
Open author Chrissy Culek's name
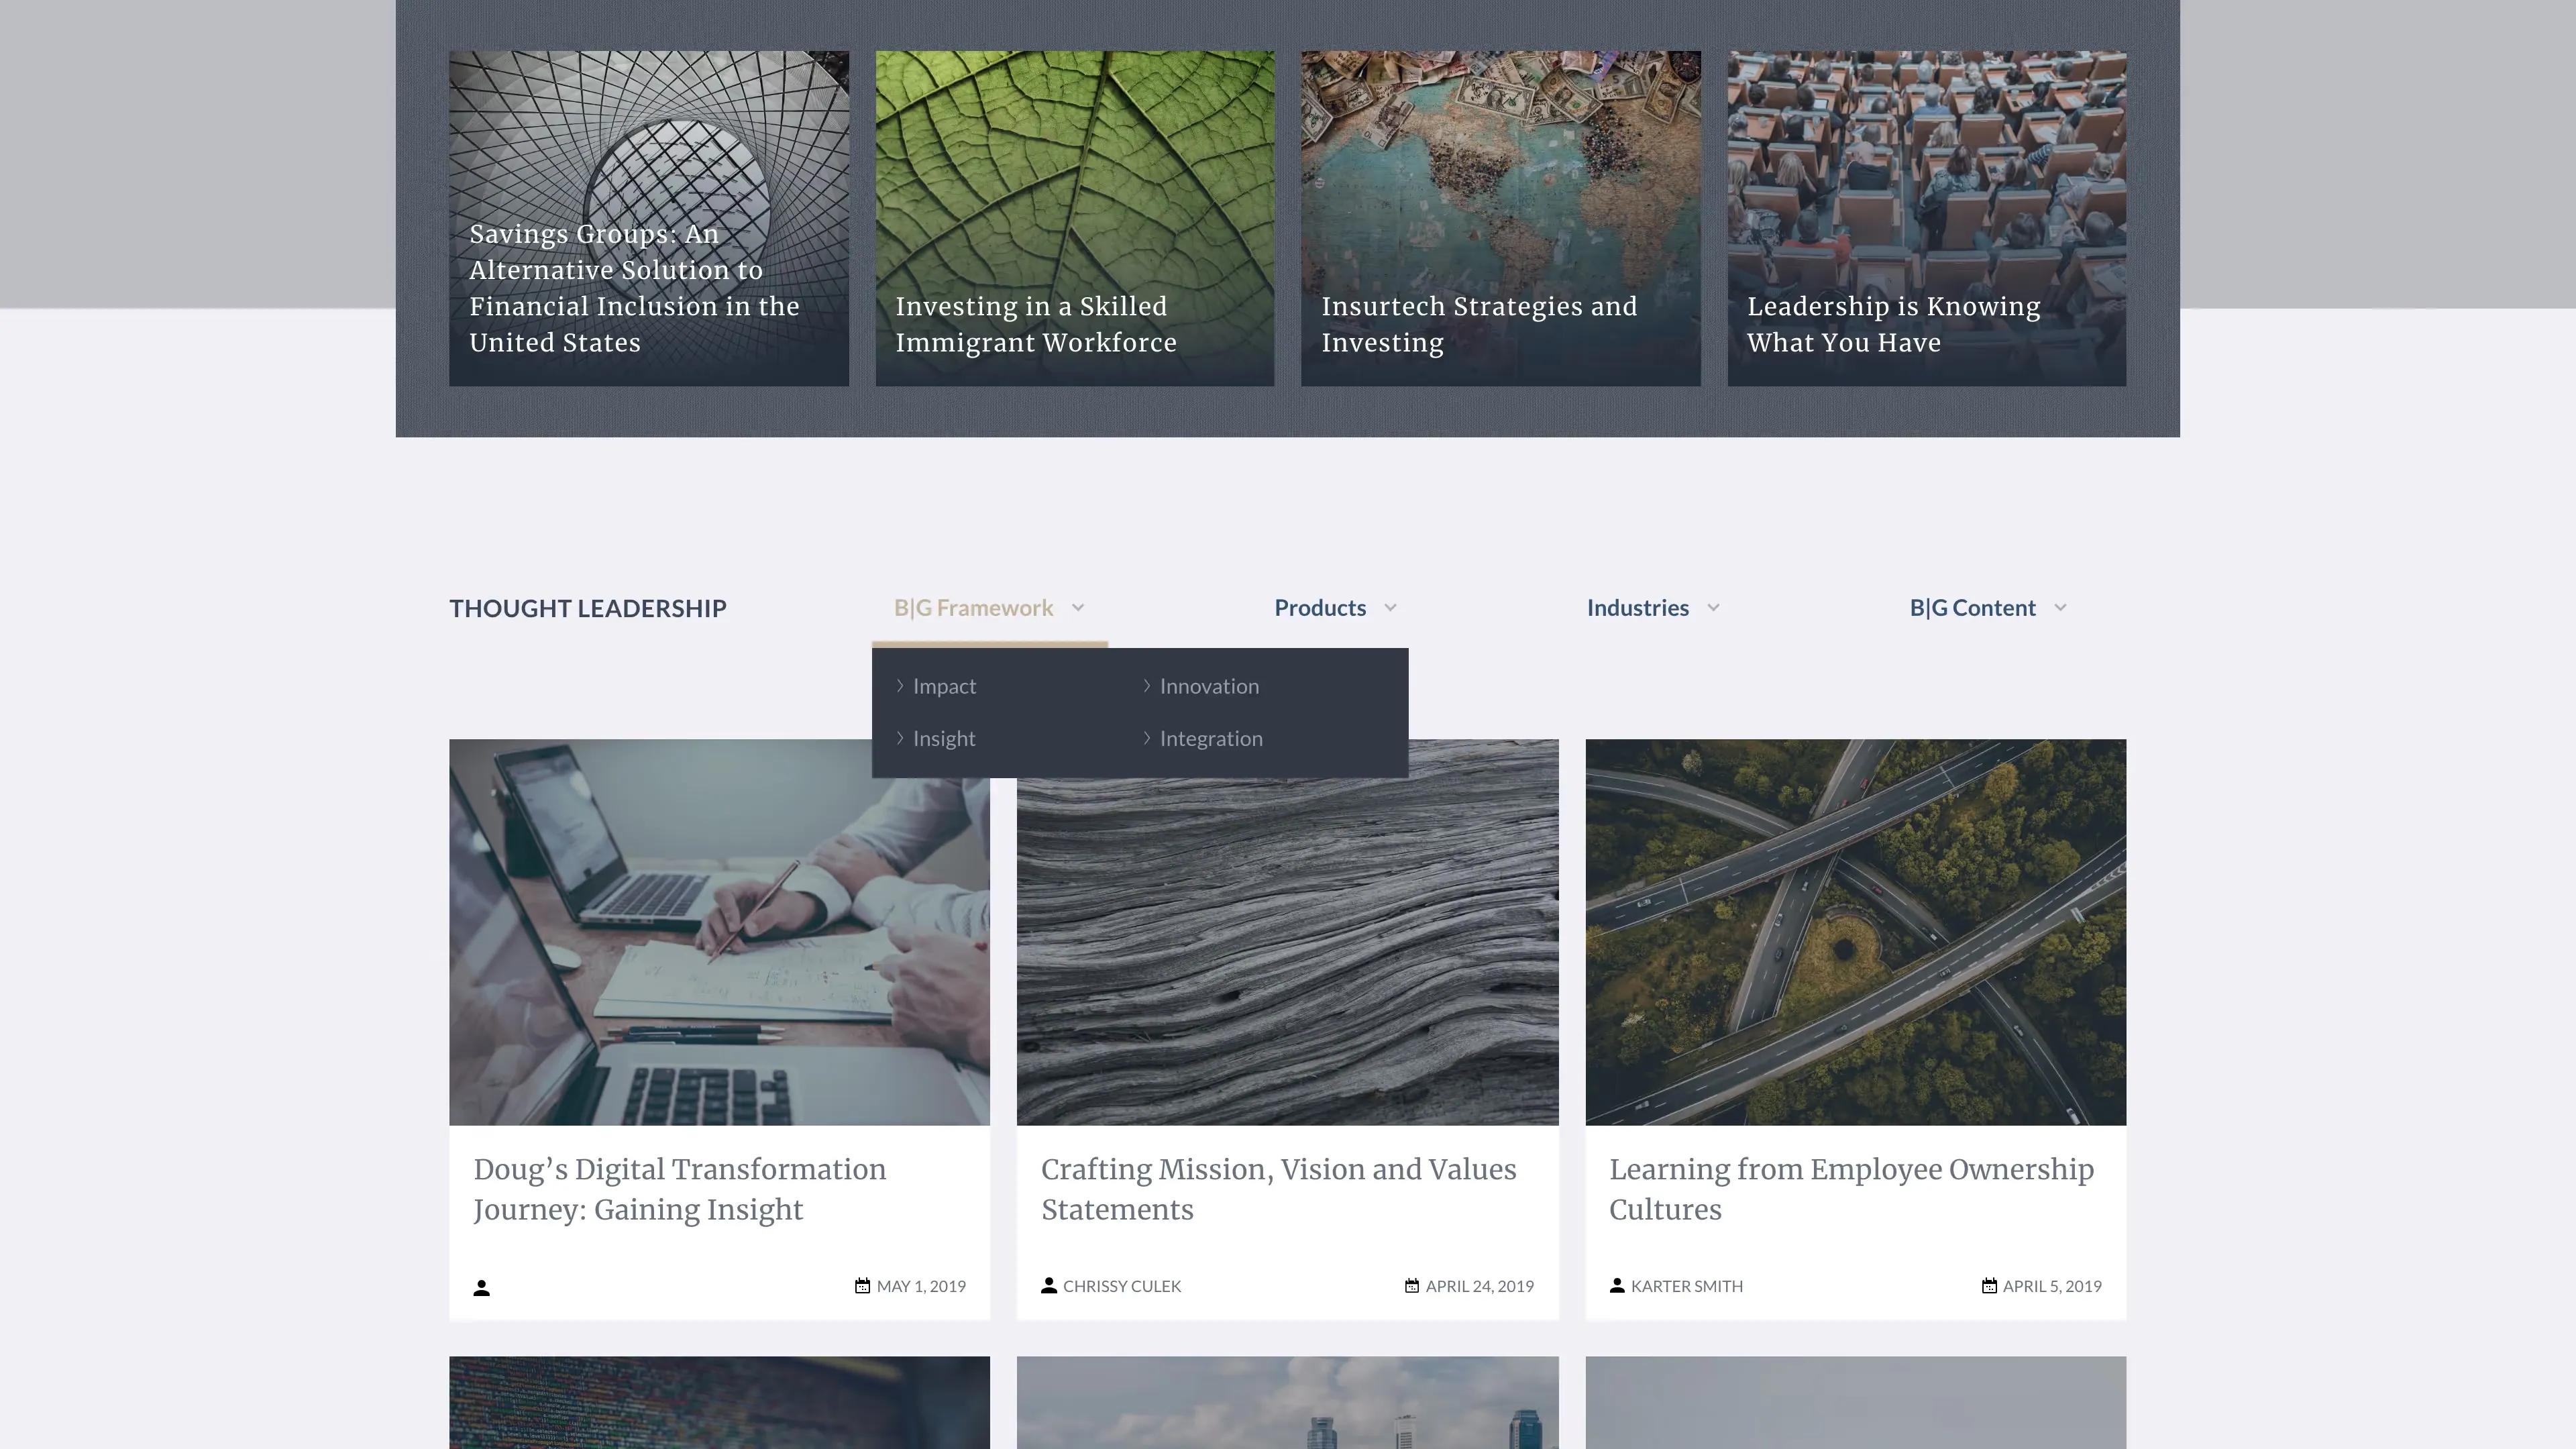1122,1286
